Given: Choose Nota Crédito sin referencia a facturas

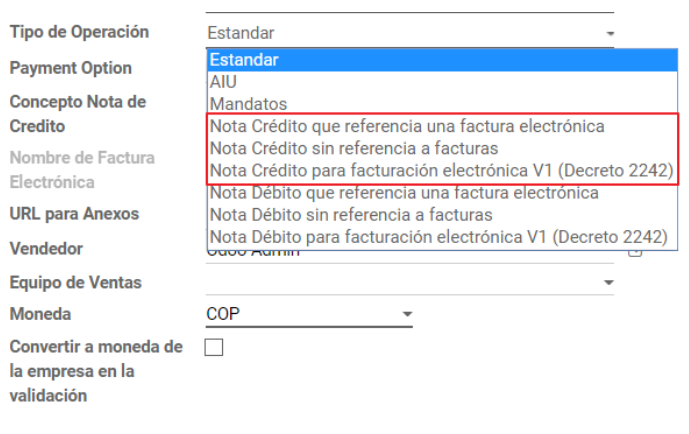Looking at the screenshot, I should (442, 148).
